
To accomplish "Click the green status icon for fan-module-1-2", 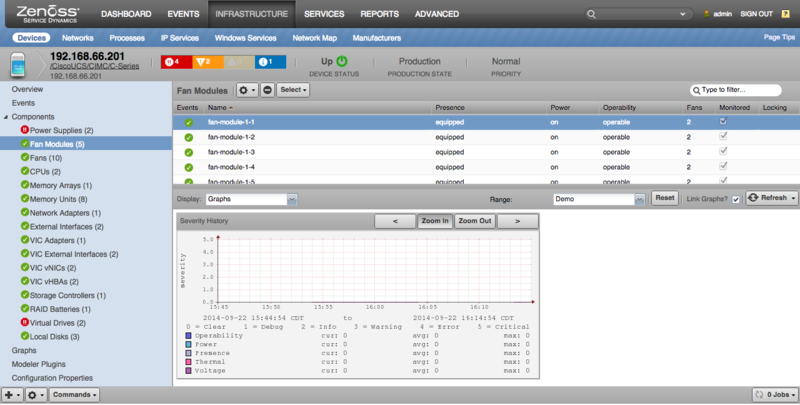I will tap(189, 137).
